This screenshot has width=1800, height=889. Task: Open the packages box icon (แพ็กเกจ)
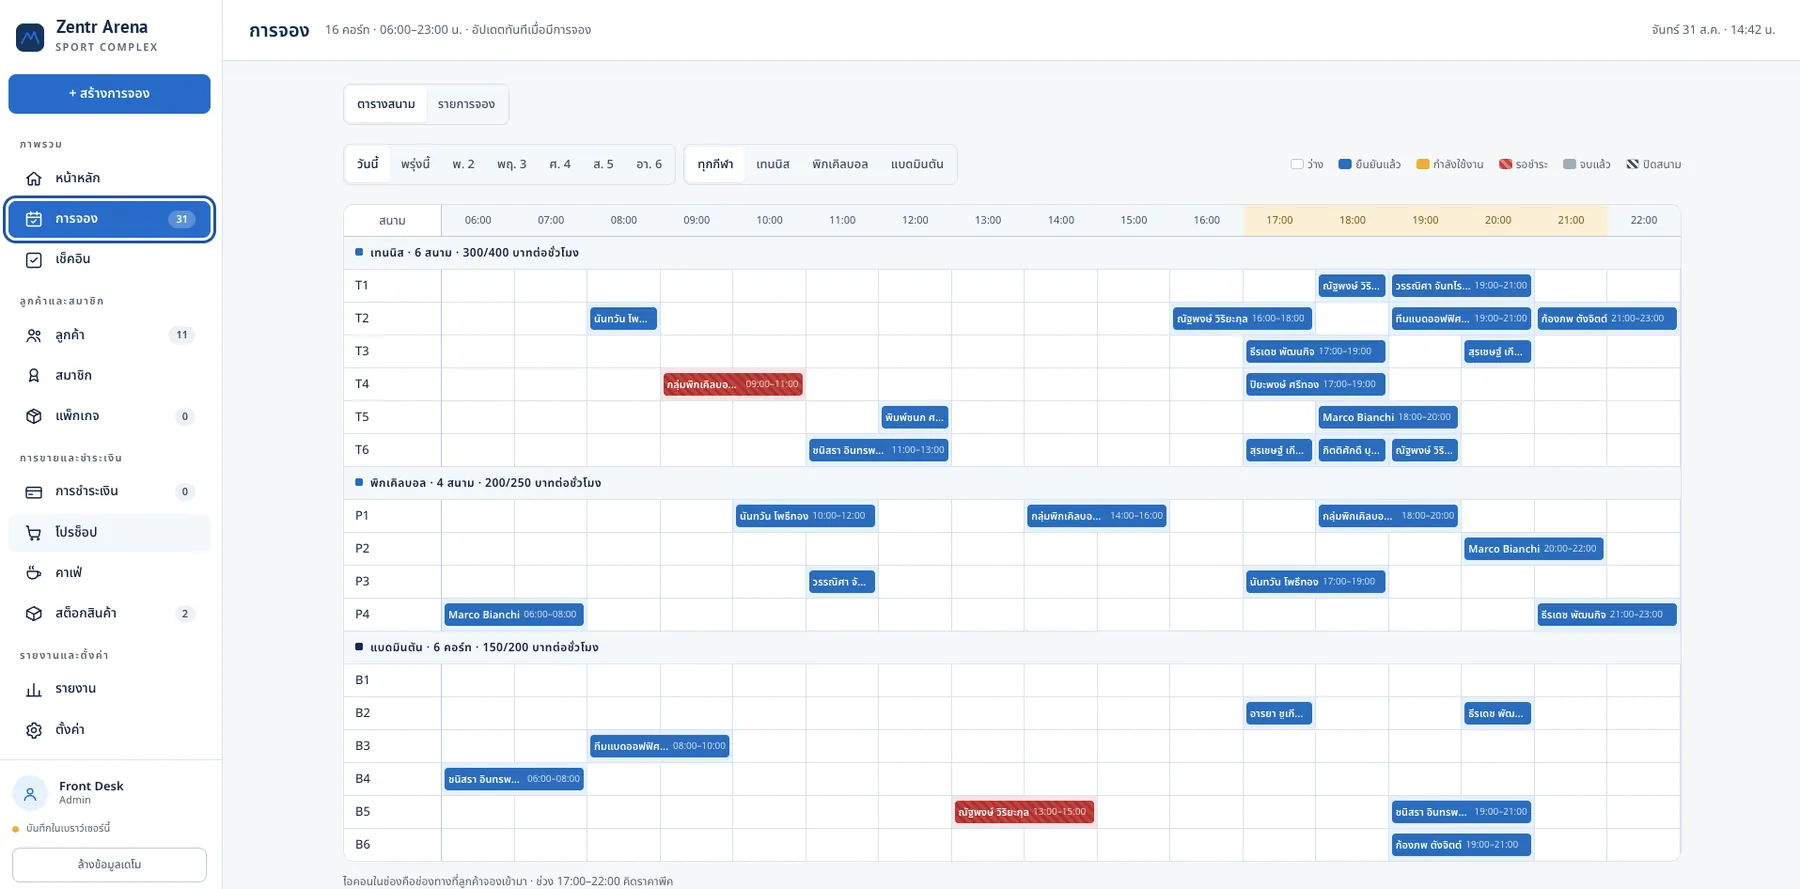coord(34,416)
